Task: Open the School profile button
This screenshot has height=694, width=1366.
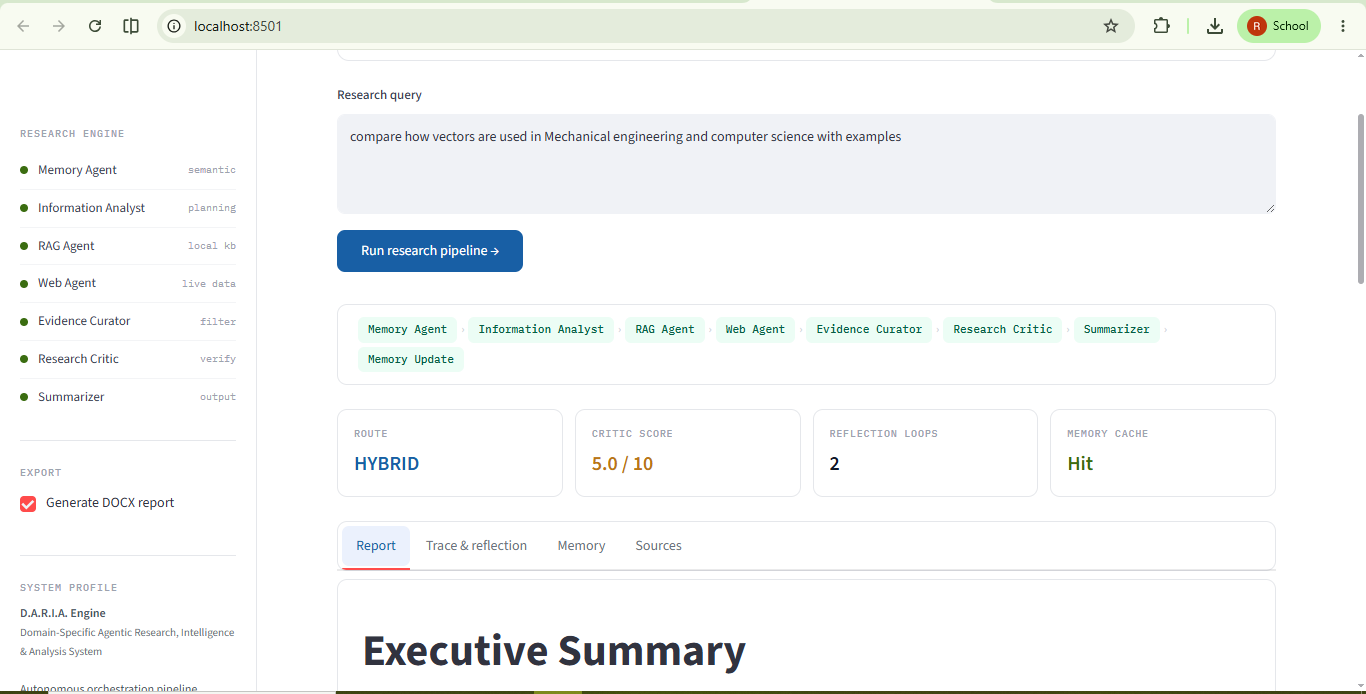Action: tap(1278, 26)
